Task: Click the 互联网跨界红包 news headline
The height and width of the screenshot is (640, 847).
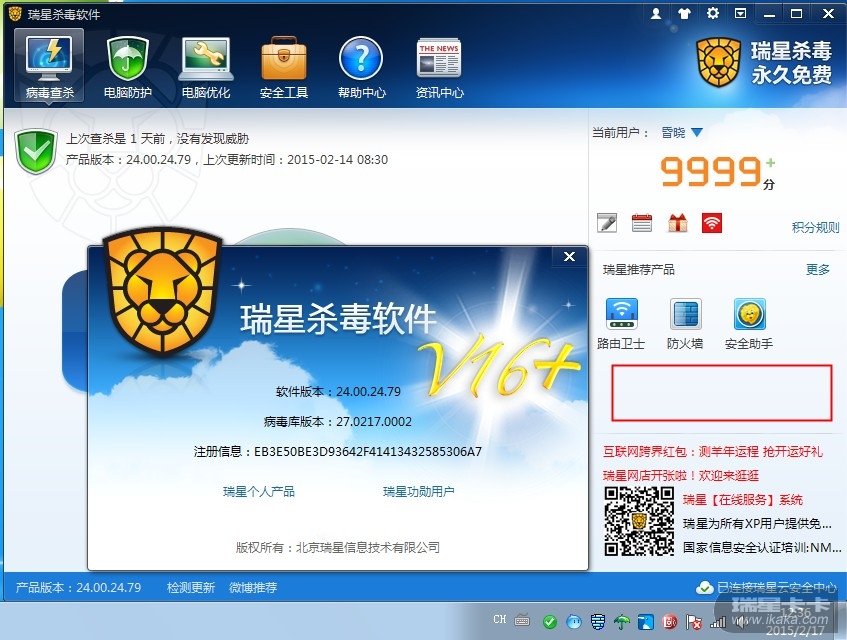Action: click(712, 452)
